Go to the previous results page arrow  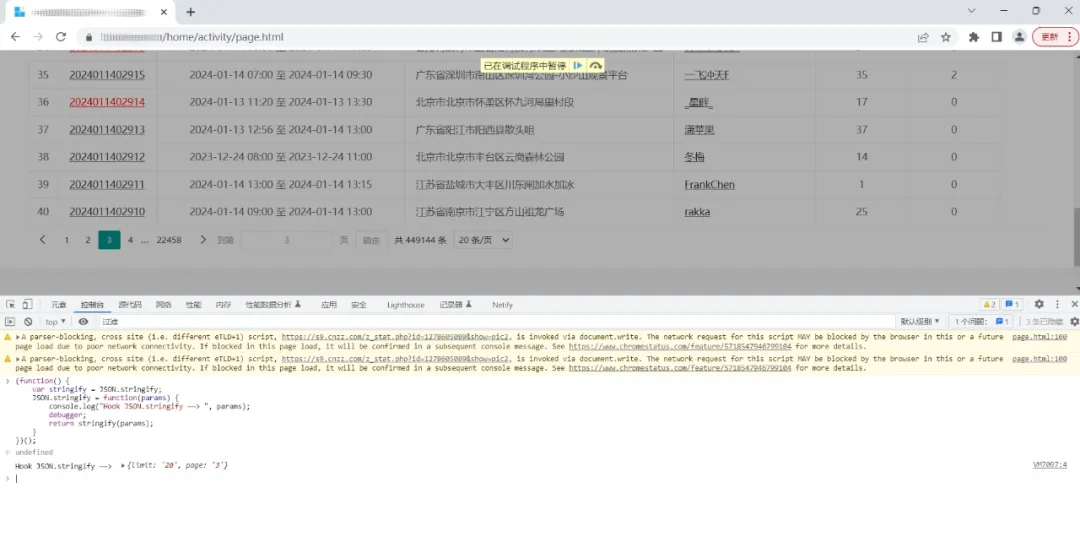(x=42, y=240)
